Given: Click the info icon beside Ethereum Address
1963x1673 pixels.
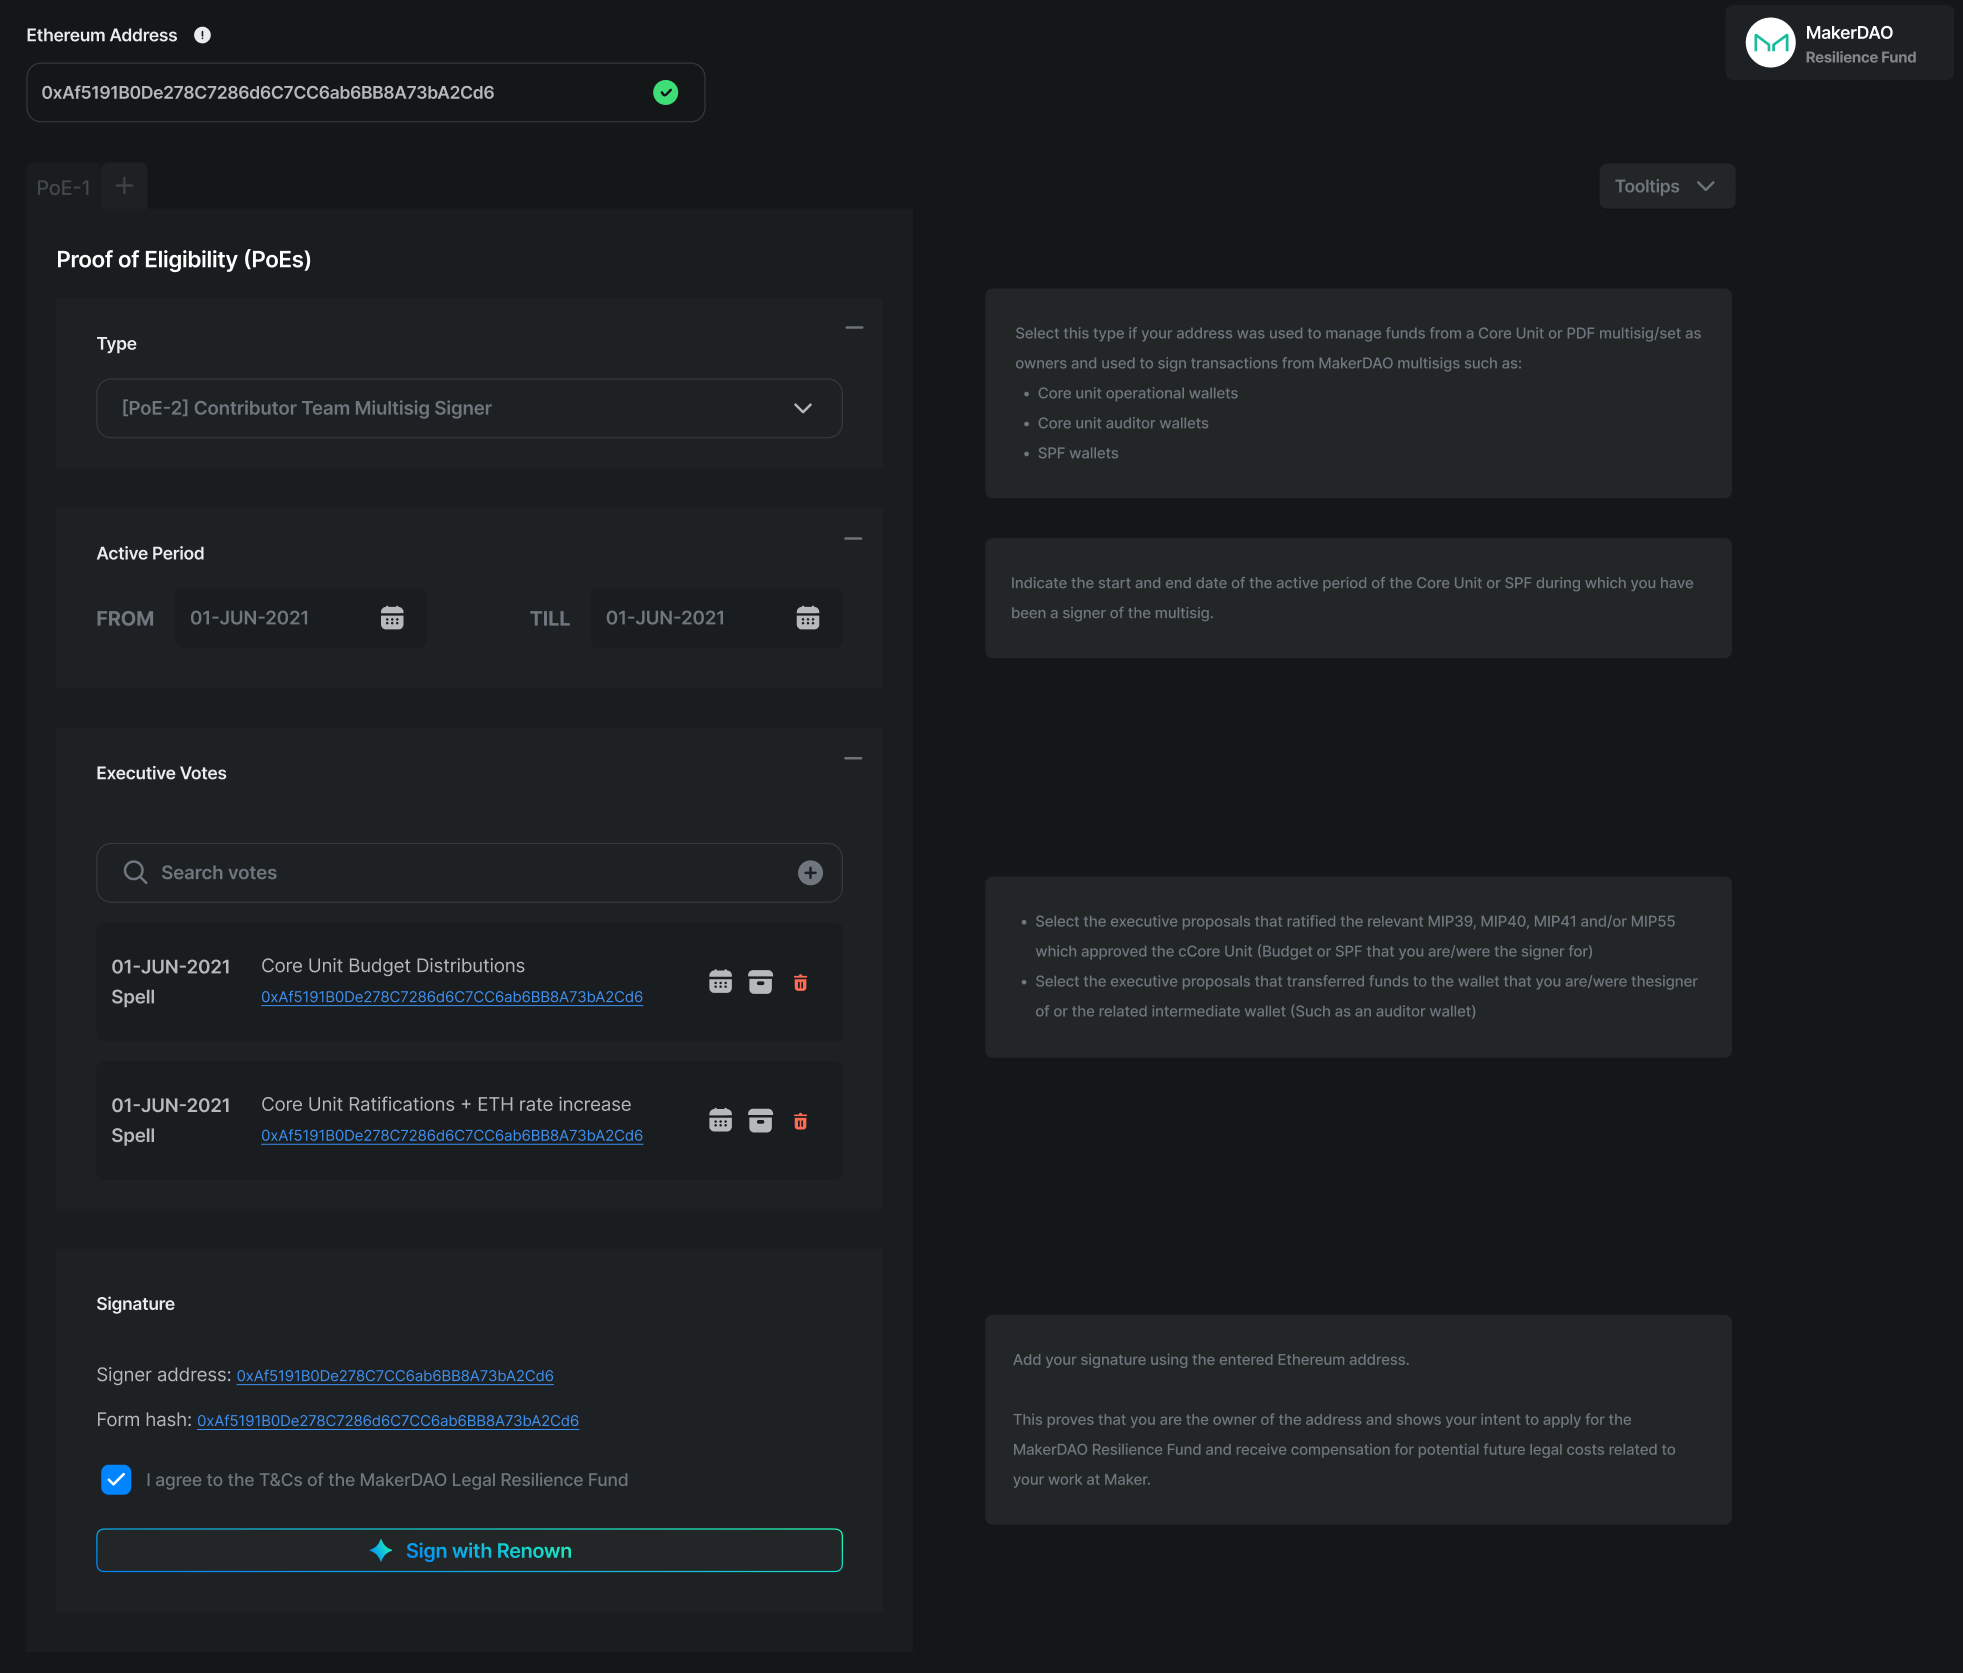Looking at the screenshot, I should click(x=202, y=35).
